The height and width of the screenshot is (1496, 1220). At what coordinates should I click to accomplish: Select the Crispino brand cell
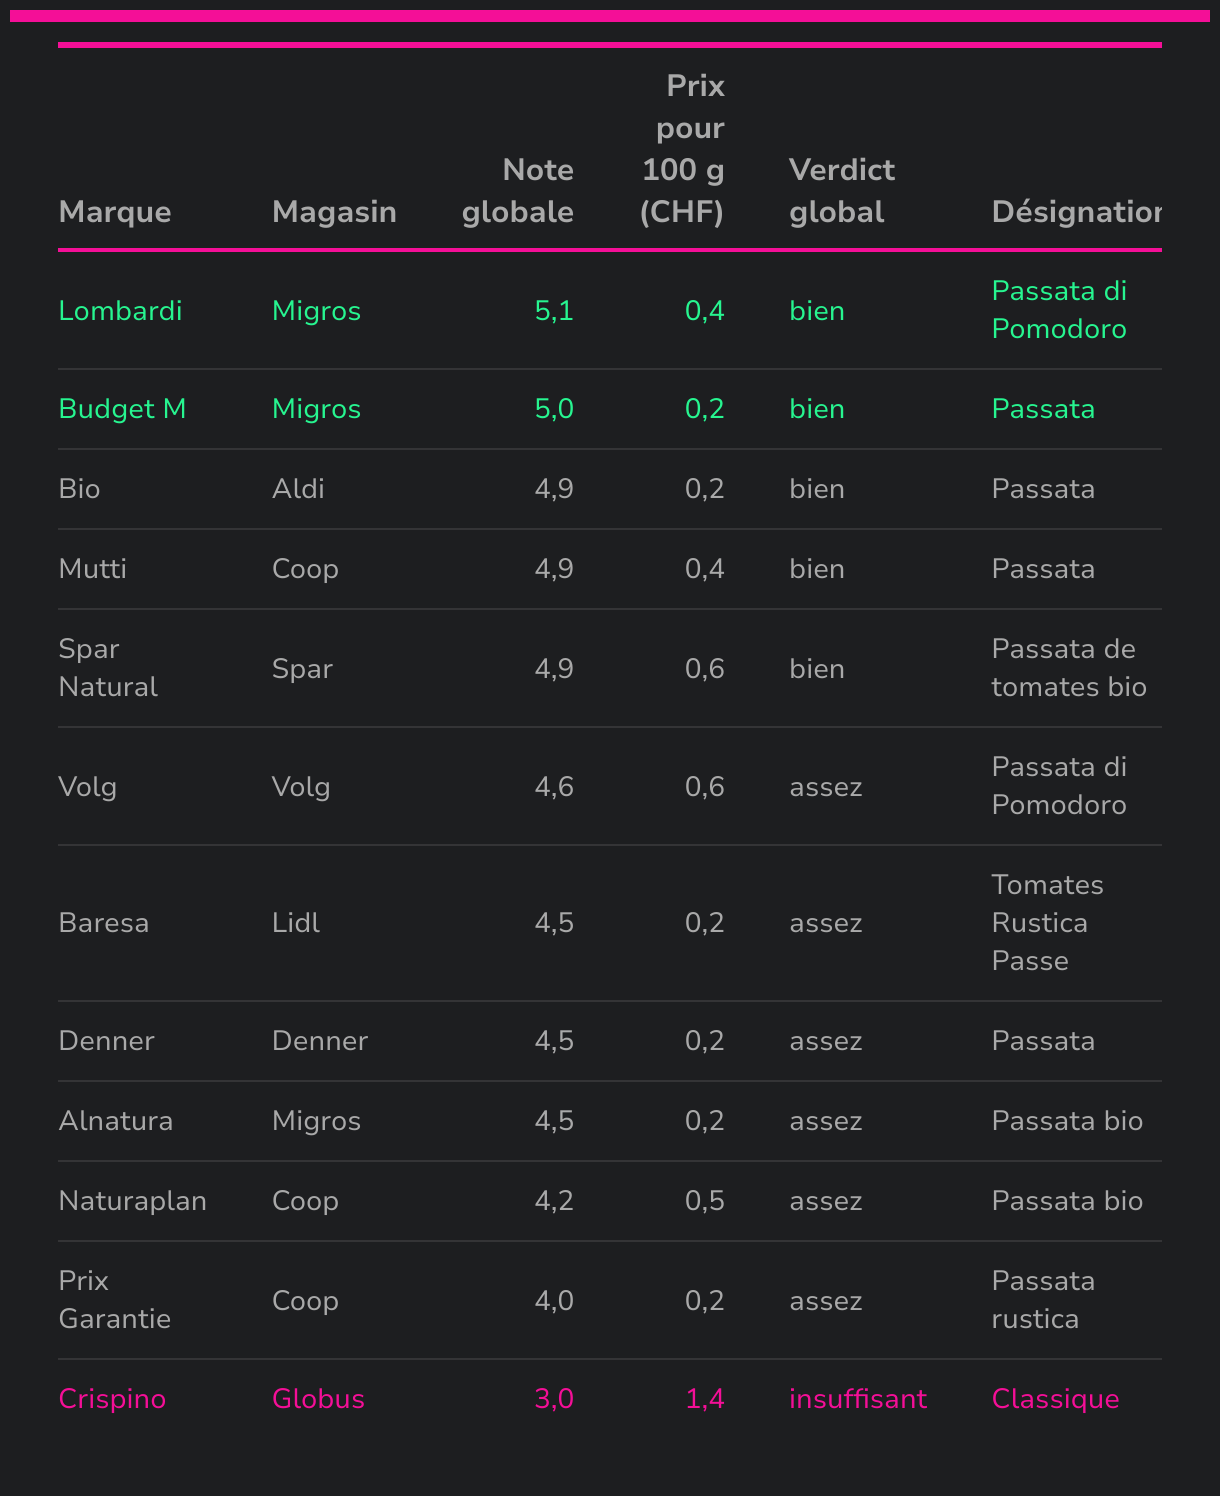pyautogui.click(x=112, y=1399)
